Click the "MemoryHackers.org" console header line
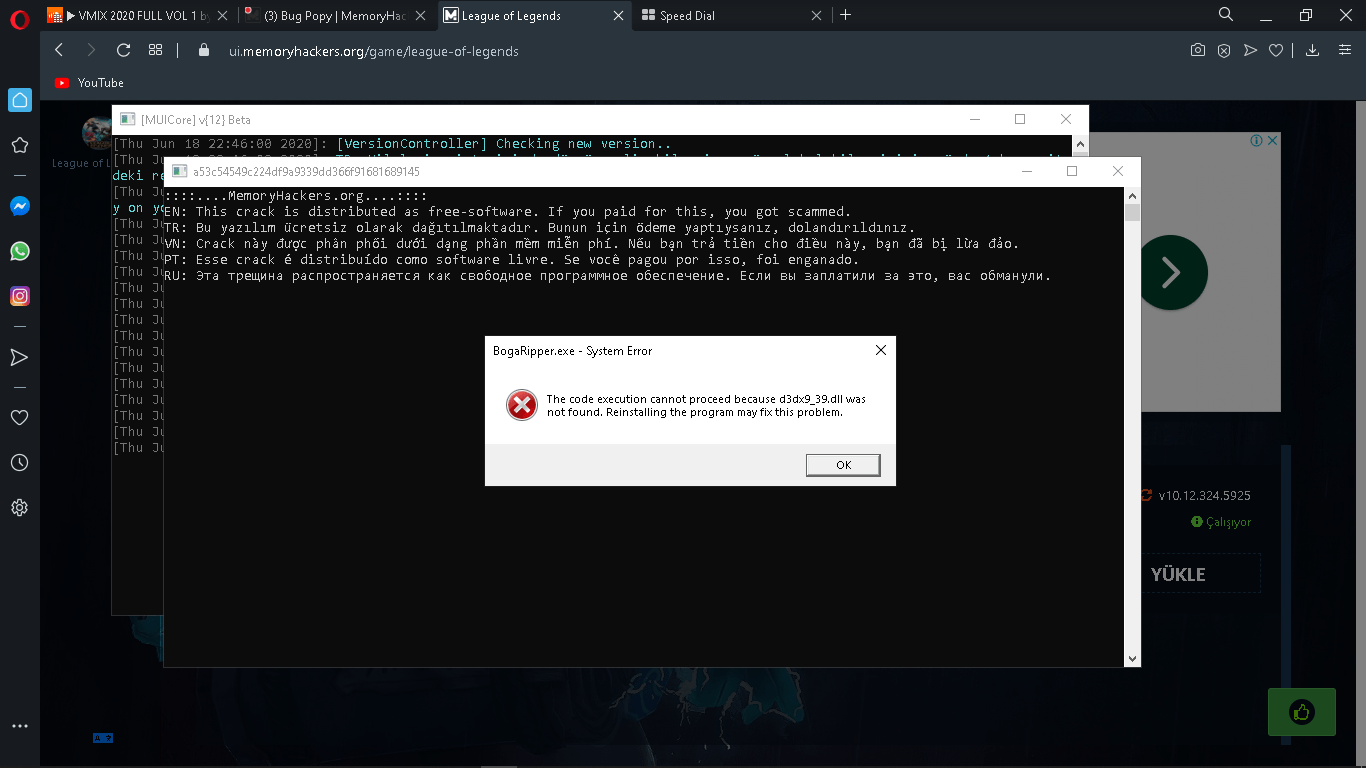1366x768 pixels. point(294,196)
